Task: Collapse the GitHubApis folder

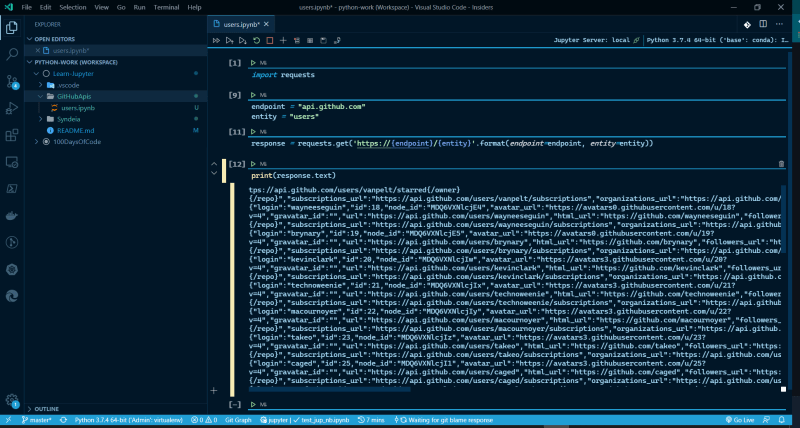Action: click(x=41, y=96)
